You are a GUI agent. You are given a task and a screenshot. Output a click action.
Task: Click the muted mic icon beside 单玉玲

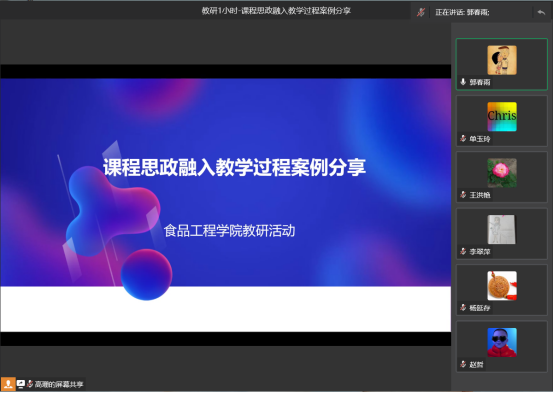tap(463, 139)
